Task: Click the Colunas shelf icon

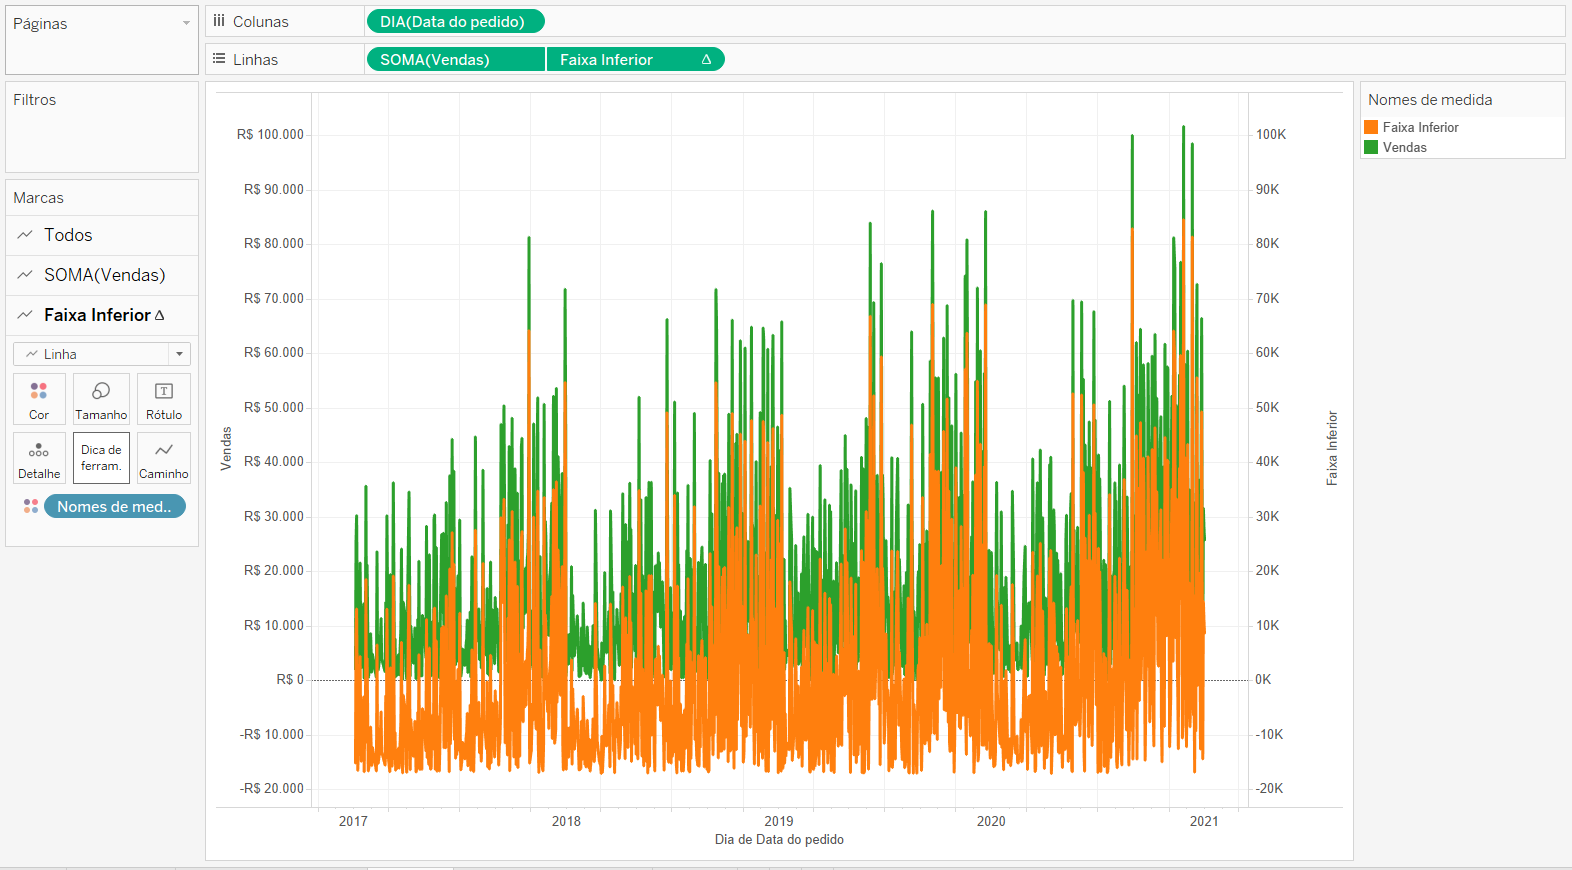Action: [x=219, y=21]
